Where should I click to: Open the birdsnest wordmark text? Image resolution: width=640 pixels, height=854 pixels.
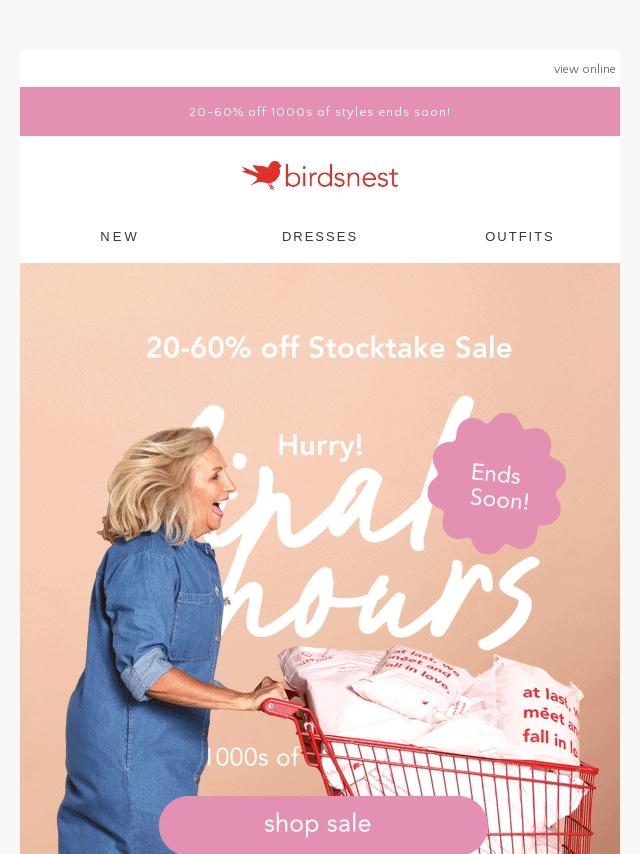tap(342, 177)
